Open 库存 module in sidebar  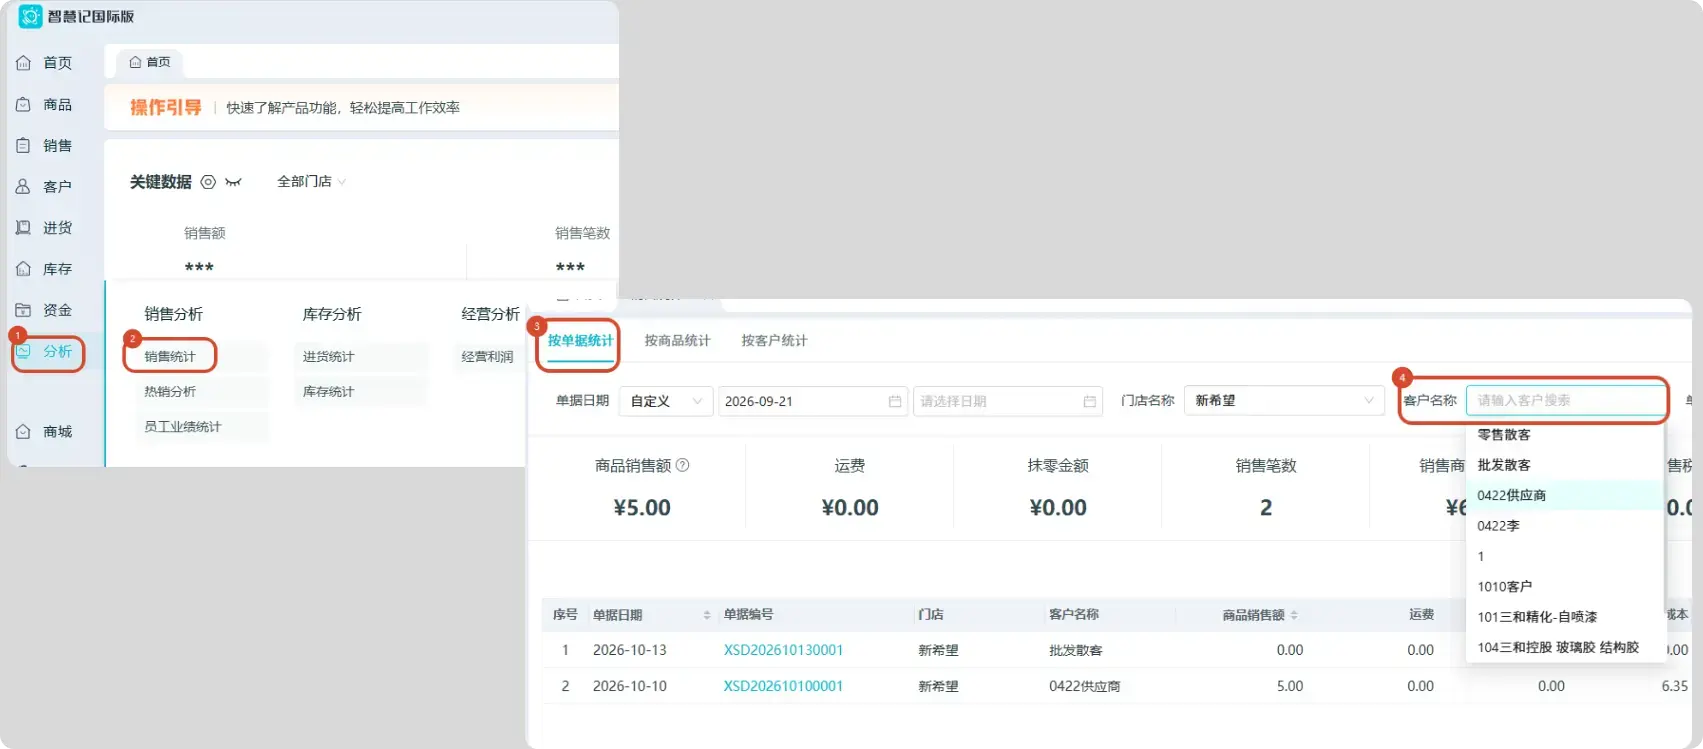(x=45, y=269)
